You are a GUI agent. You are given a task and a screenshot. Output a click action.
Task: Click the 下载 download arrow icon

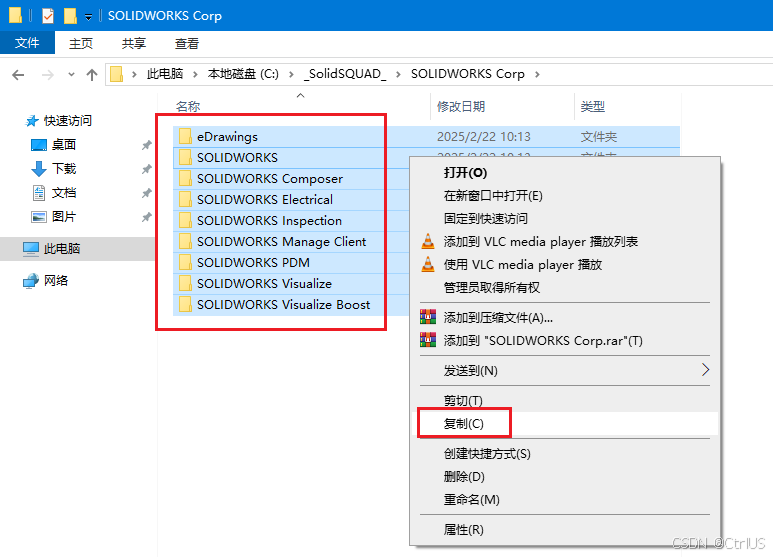tap(39, 169)
